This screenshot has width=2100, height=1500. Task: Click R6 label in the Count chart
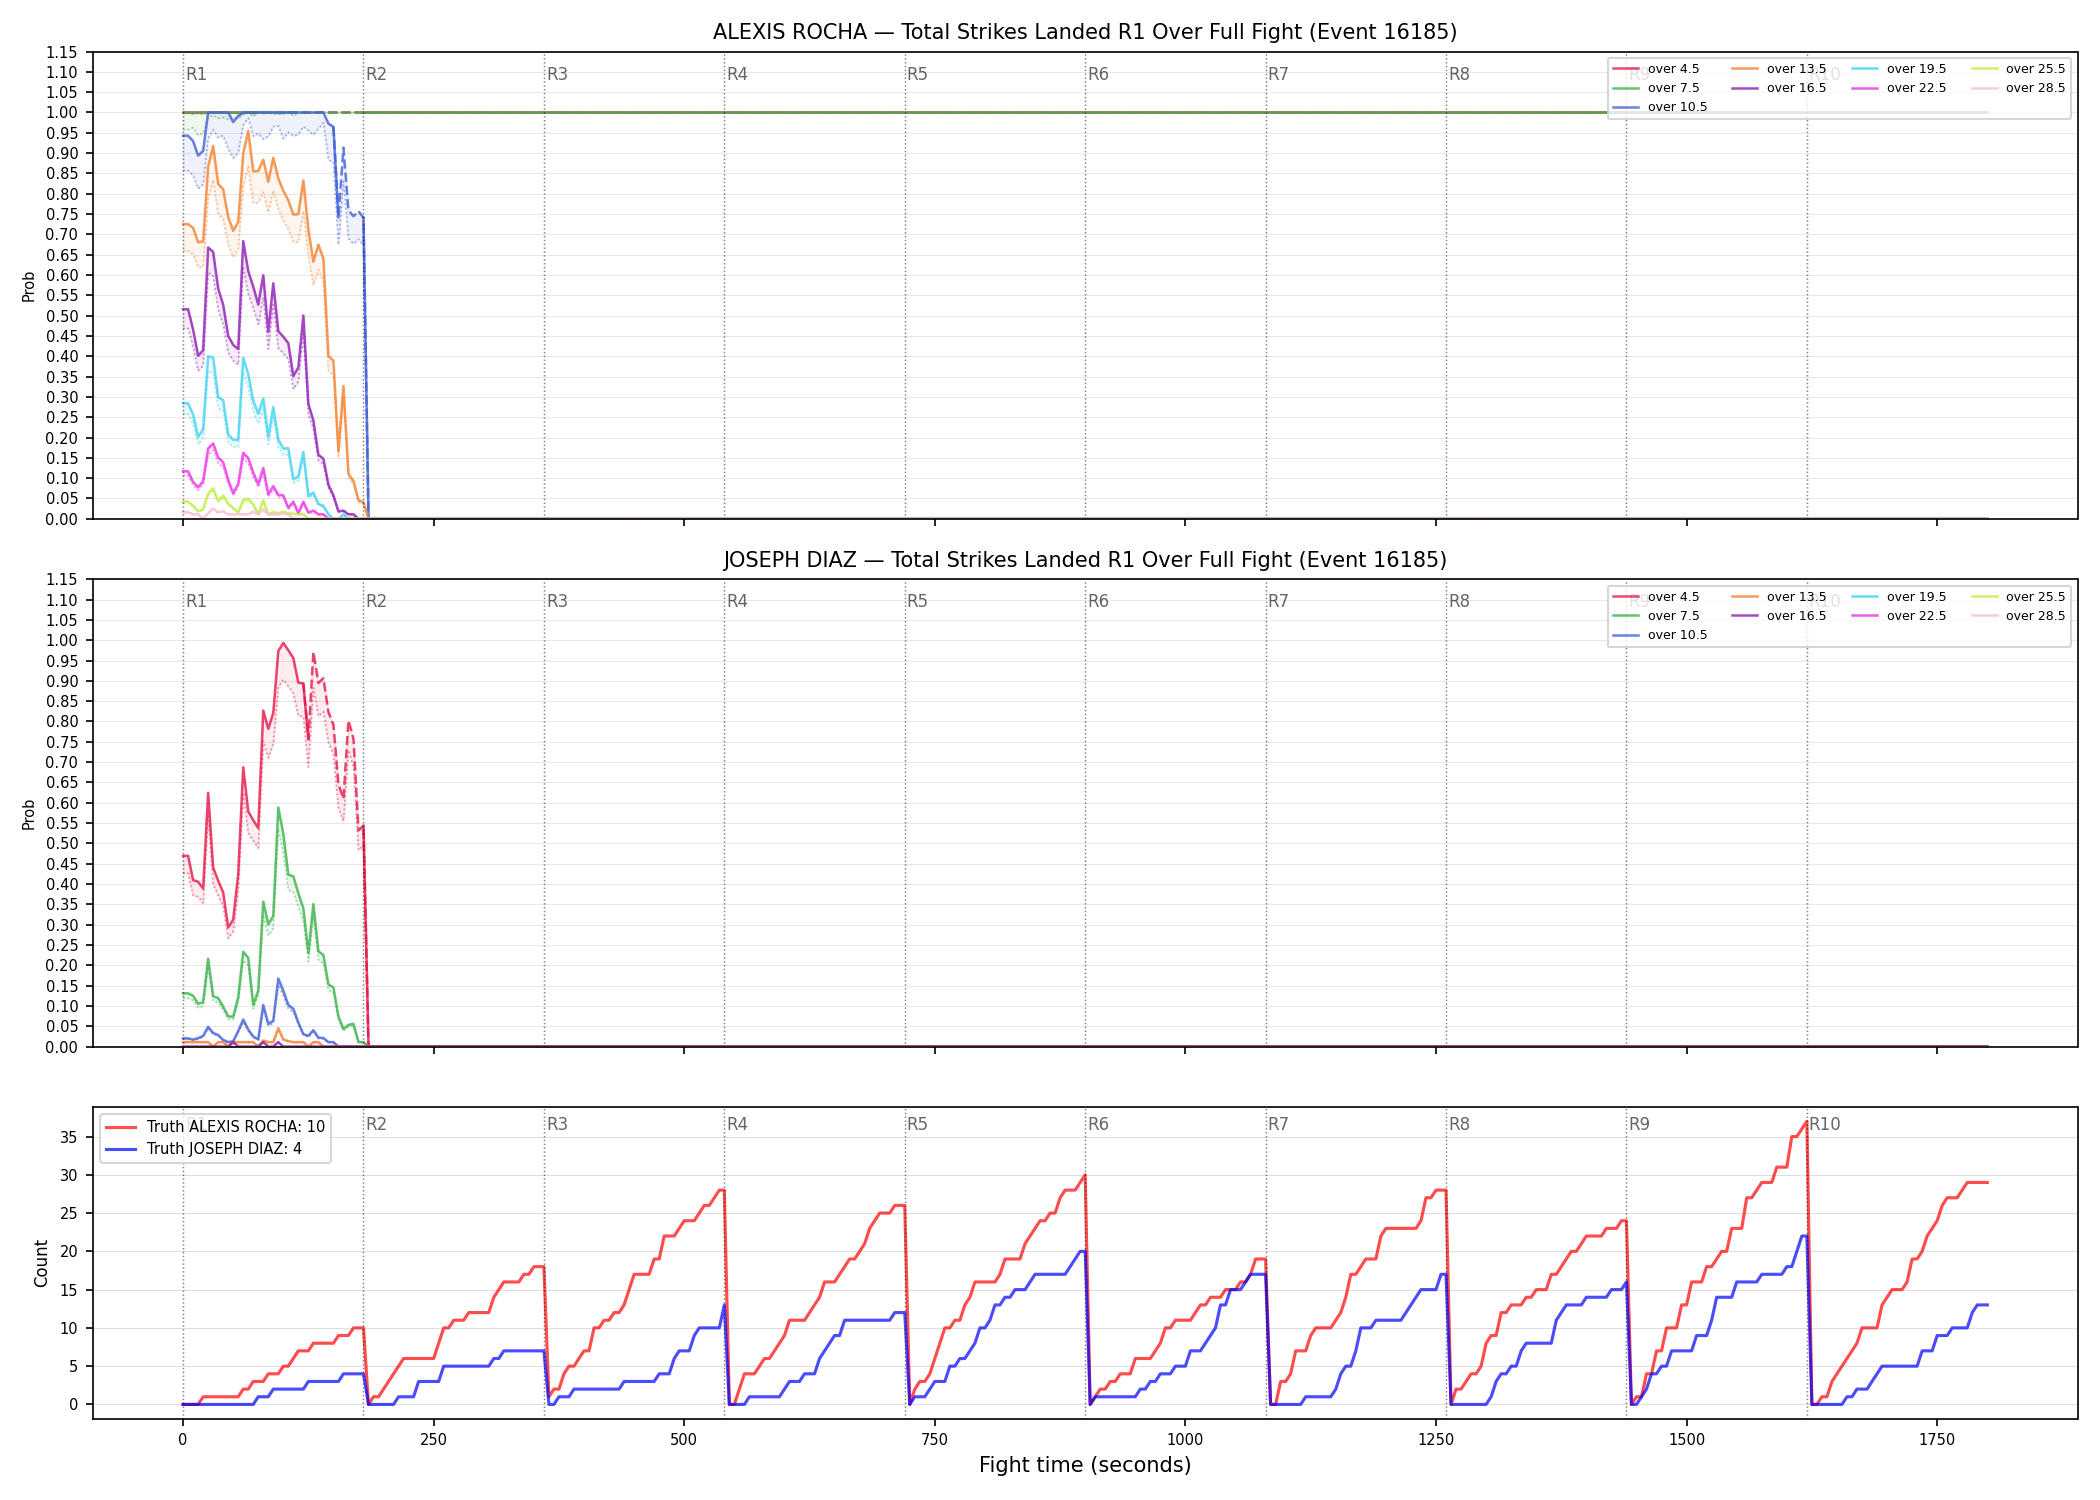1098,1124
